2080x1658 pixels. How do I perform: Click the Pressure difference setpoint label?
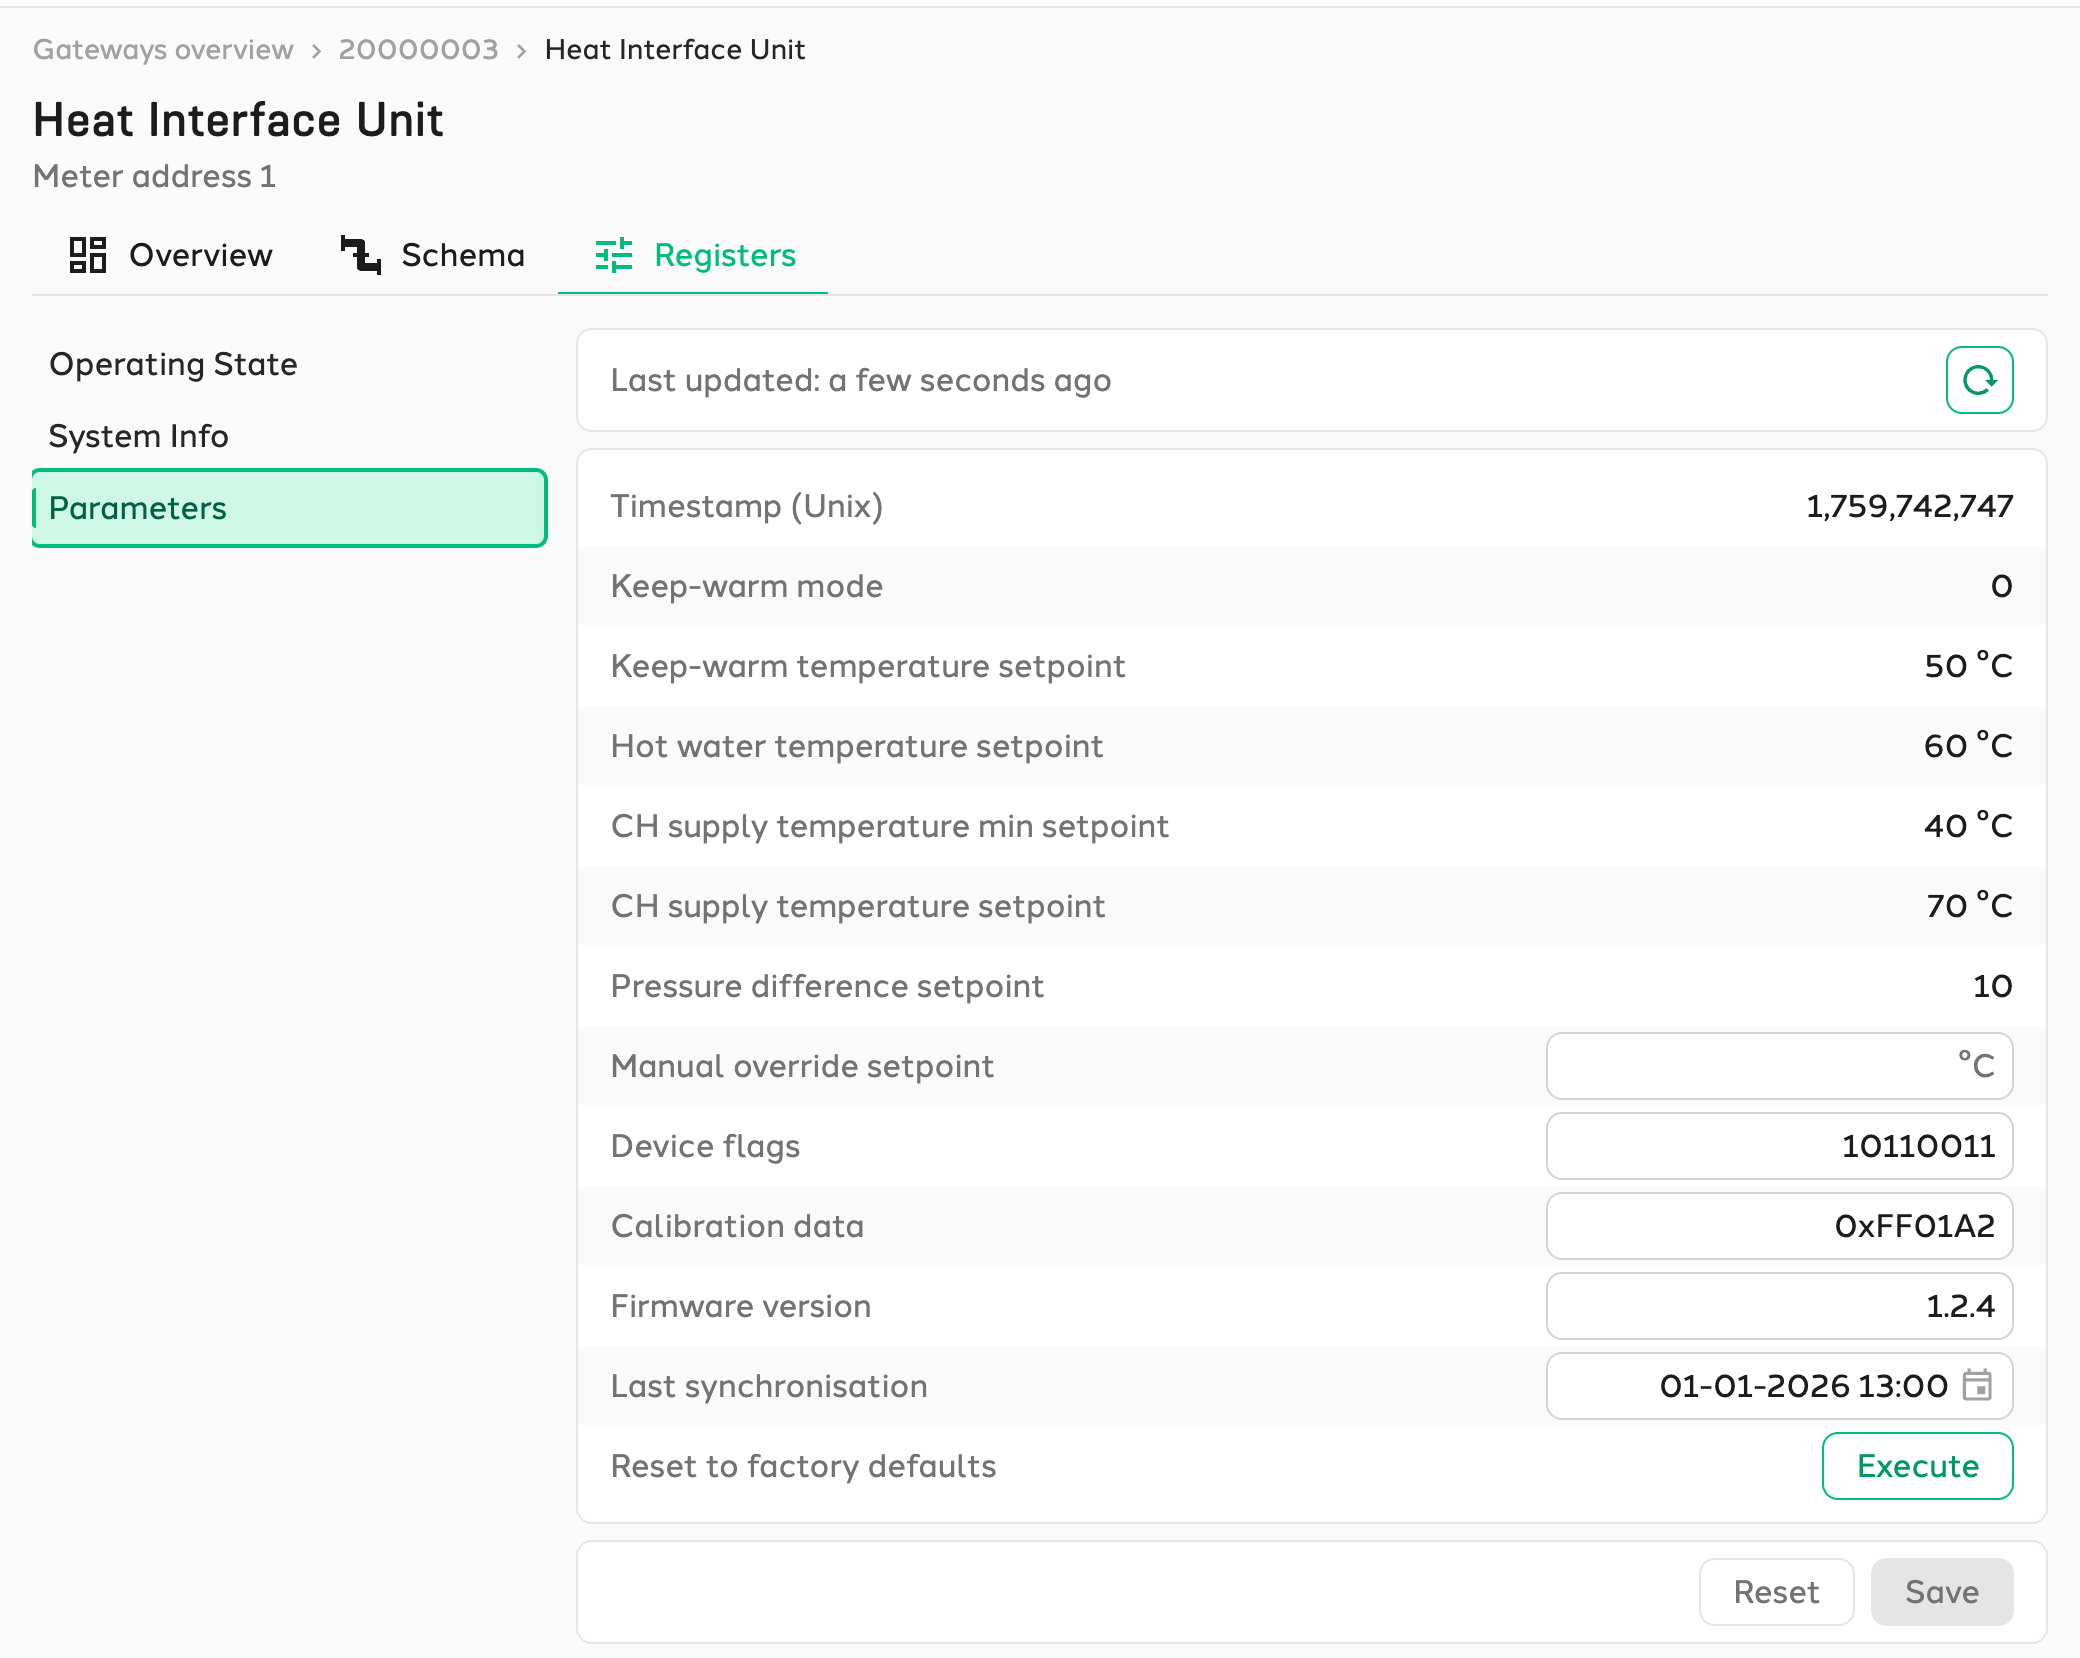pos(827,986)
